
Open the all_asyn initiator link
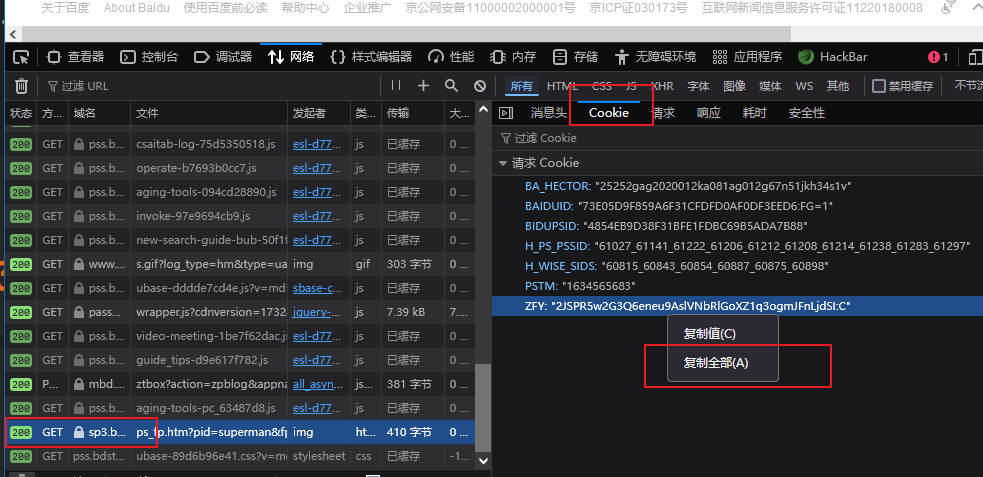(x=317, y=384)
